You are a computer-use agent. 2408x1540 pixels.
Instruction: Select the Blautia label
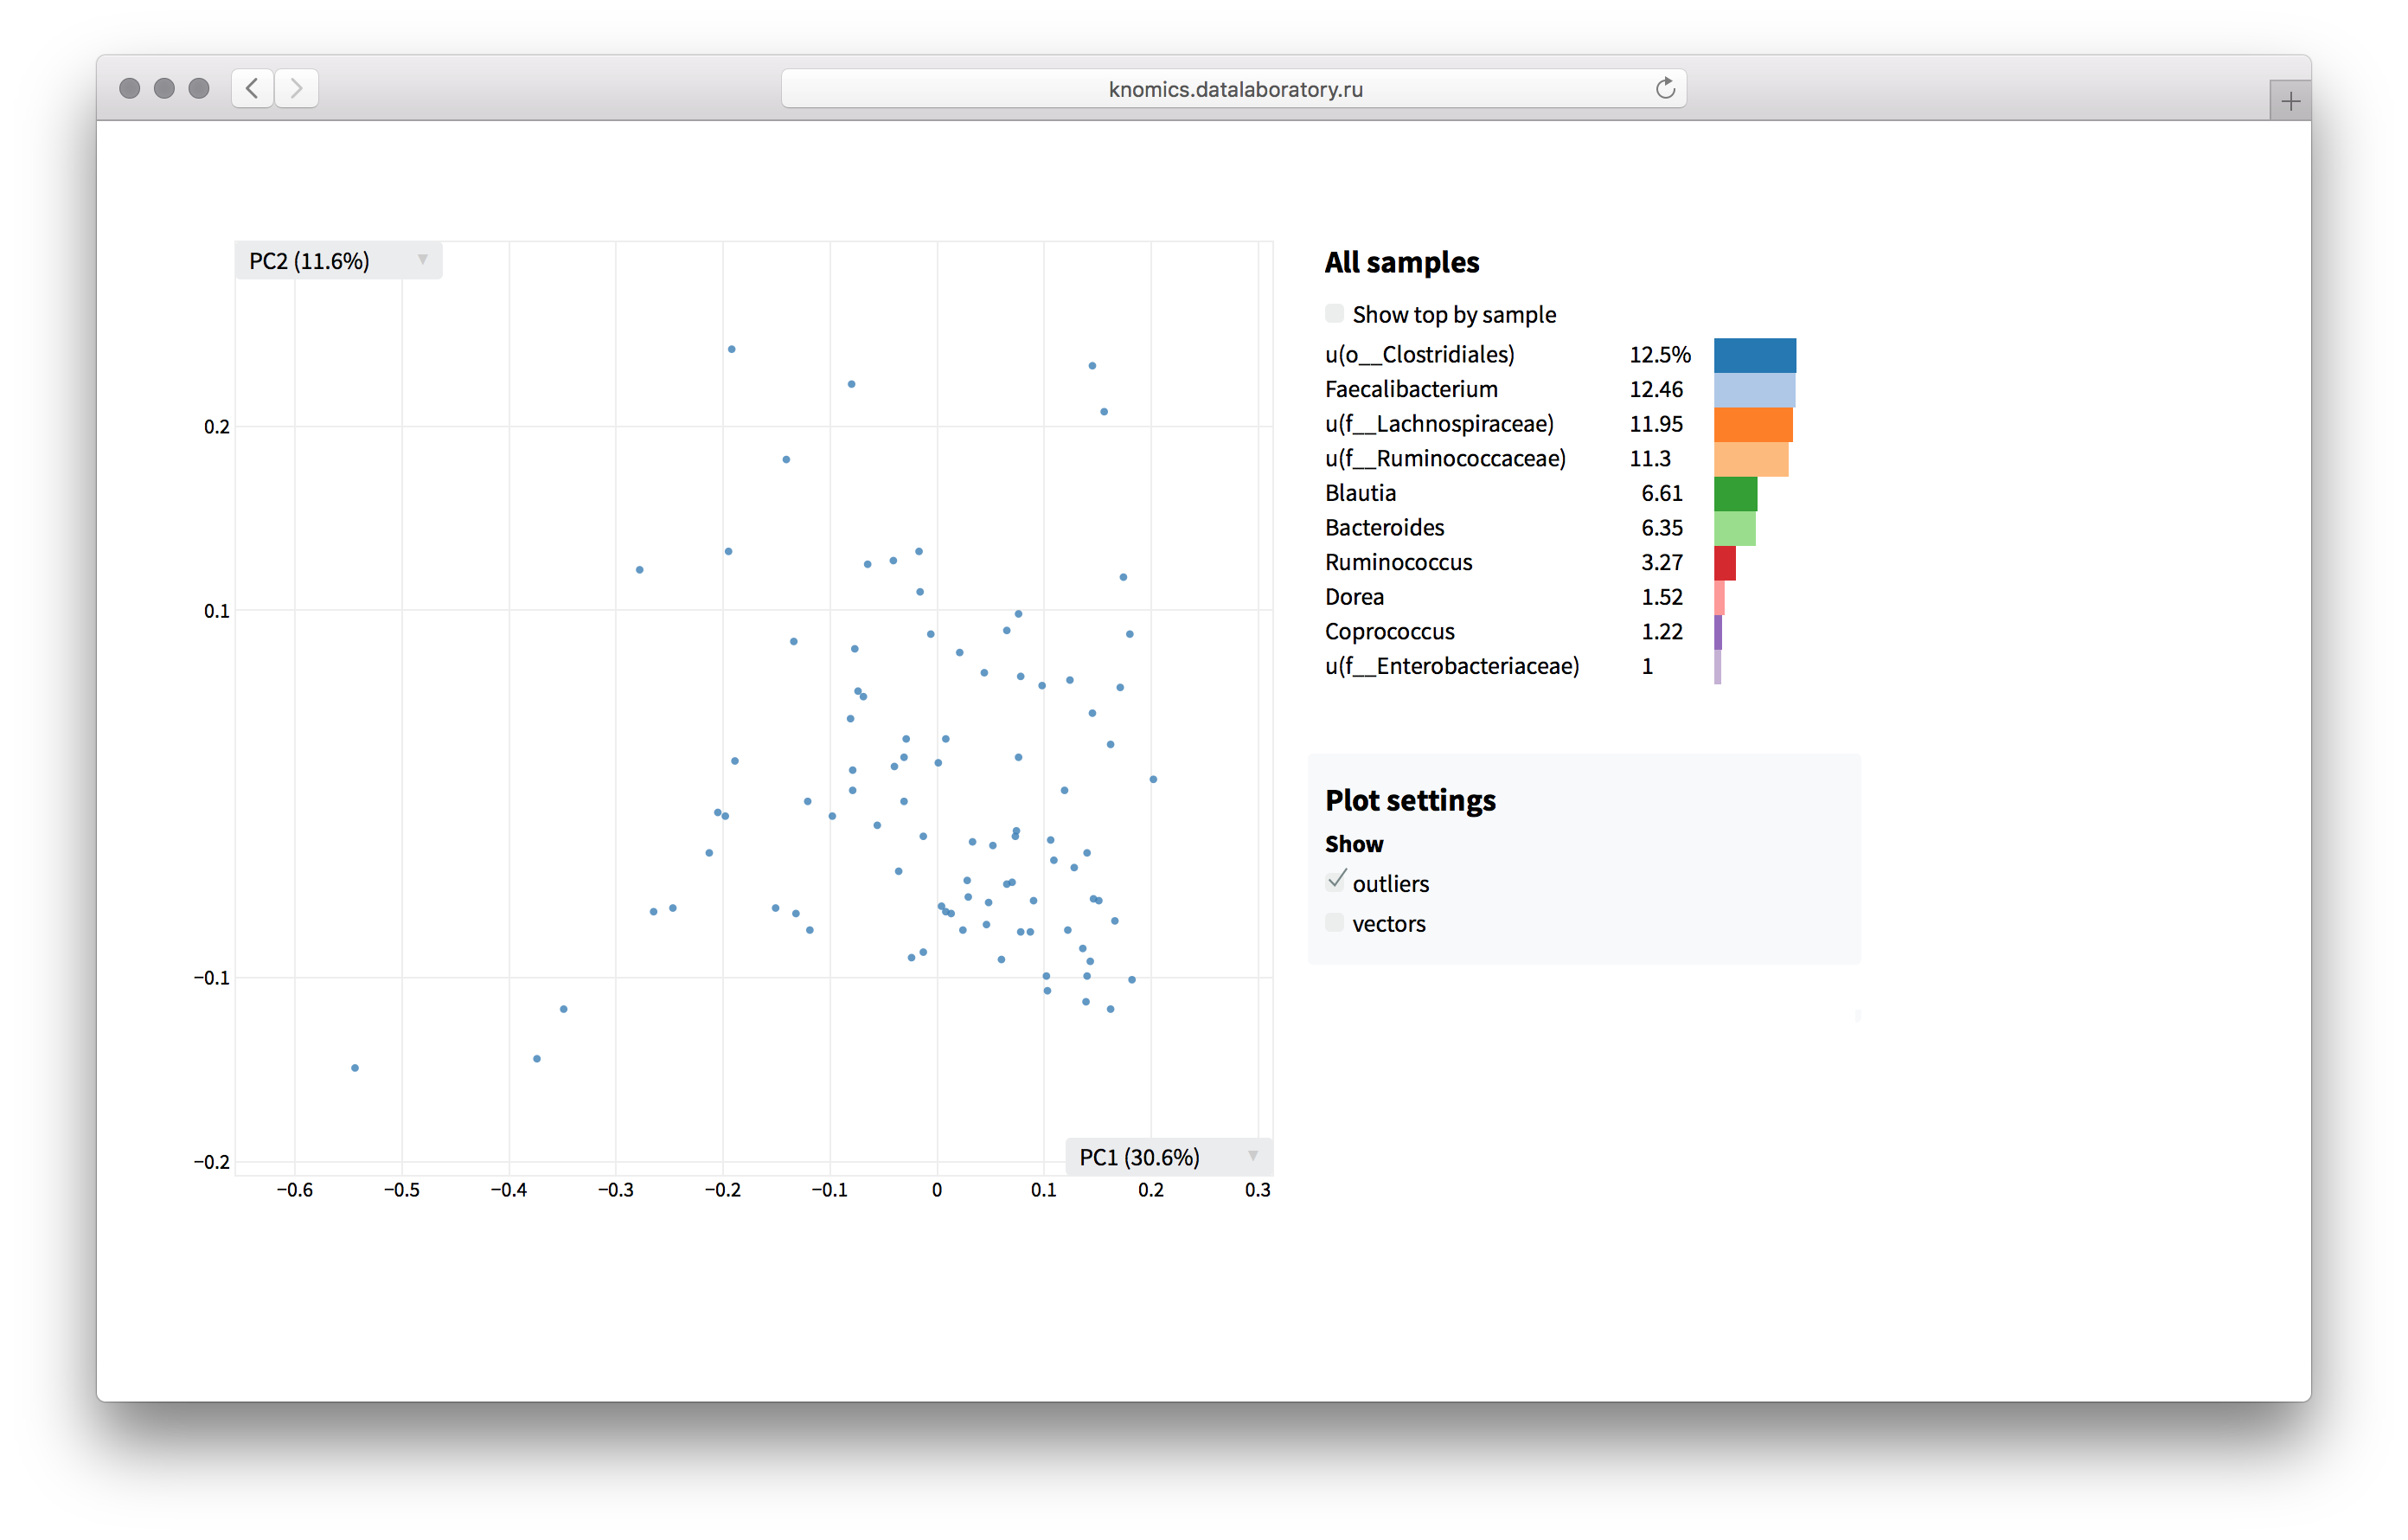click(x=1360, y=493)
